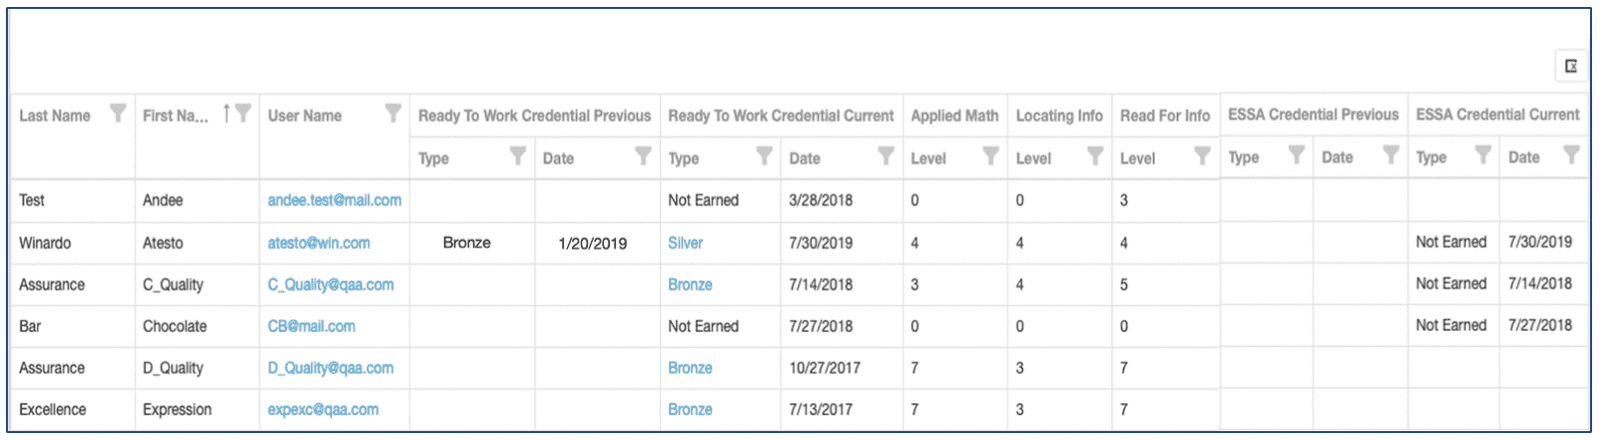Toggle First Name sort arrow
Screen dimensions: 1600x440
click(x=227, y=114)
